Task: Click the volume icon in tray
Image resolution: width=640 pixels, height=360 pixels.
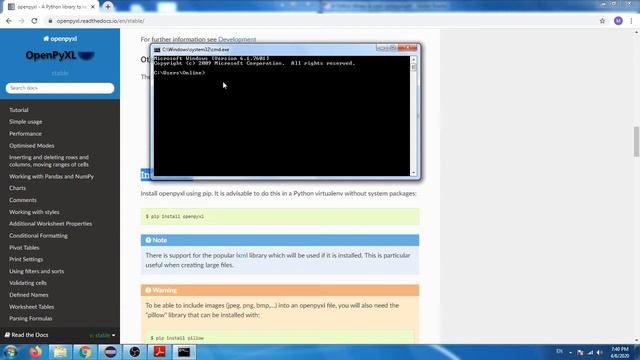Action: [x=600, y=352]
